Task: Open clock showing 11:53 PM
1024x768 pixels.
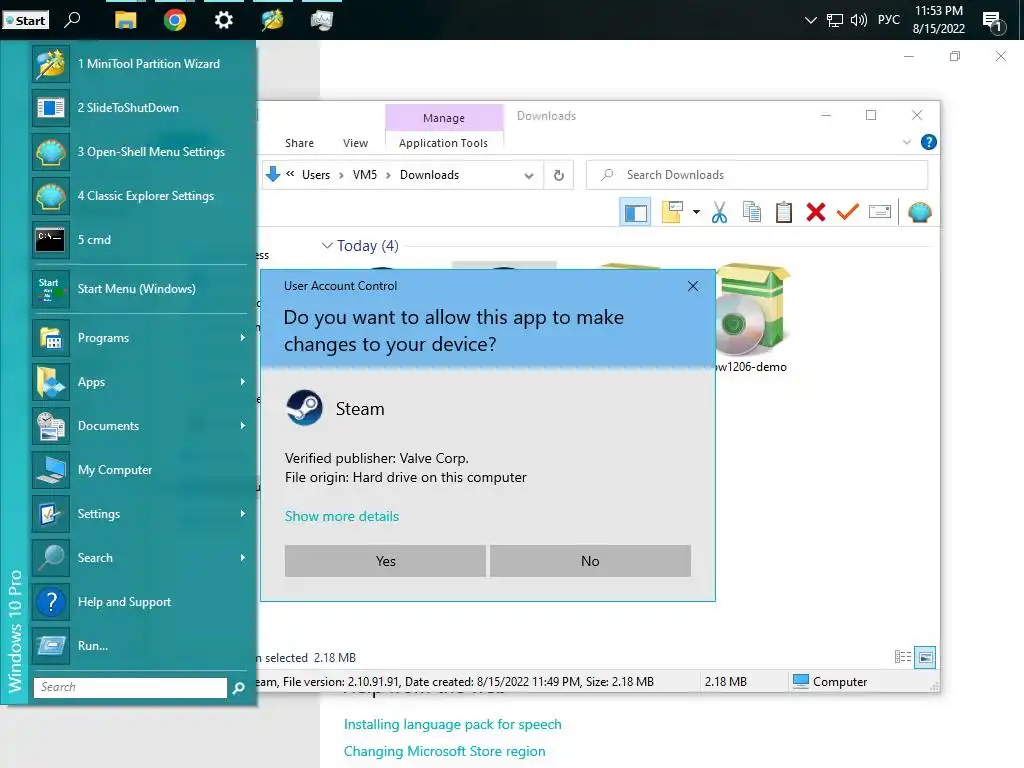Action: pyautogui.click(x=938, y=20)
